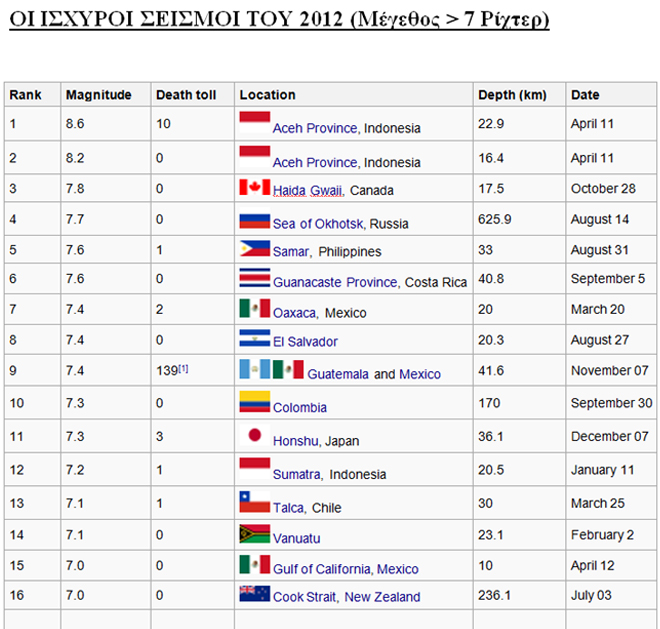Click the Chile flag icon
Image resolution: width=660 pixels, height=629 pixels.
click(255, 503)
